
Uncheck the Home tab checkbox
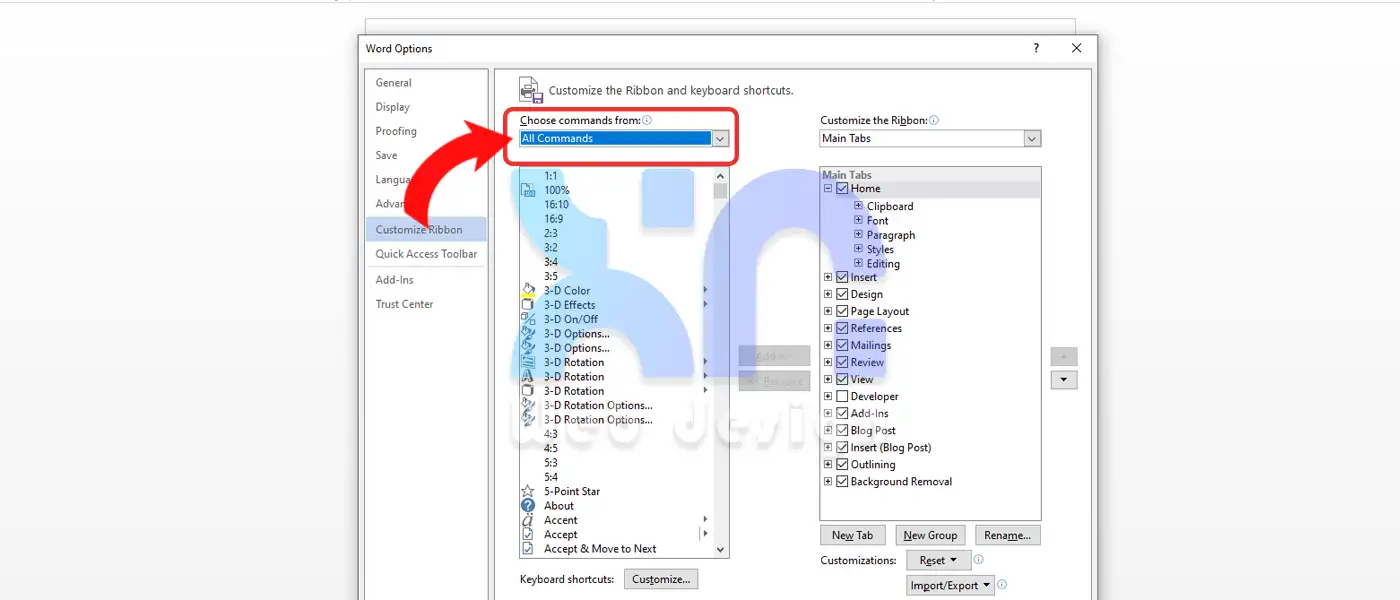point(842,188)
